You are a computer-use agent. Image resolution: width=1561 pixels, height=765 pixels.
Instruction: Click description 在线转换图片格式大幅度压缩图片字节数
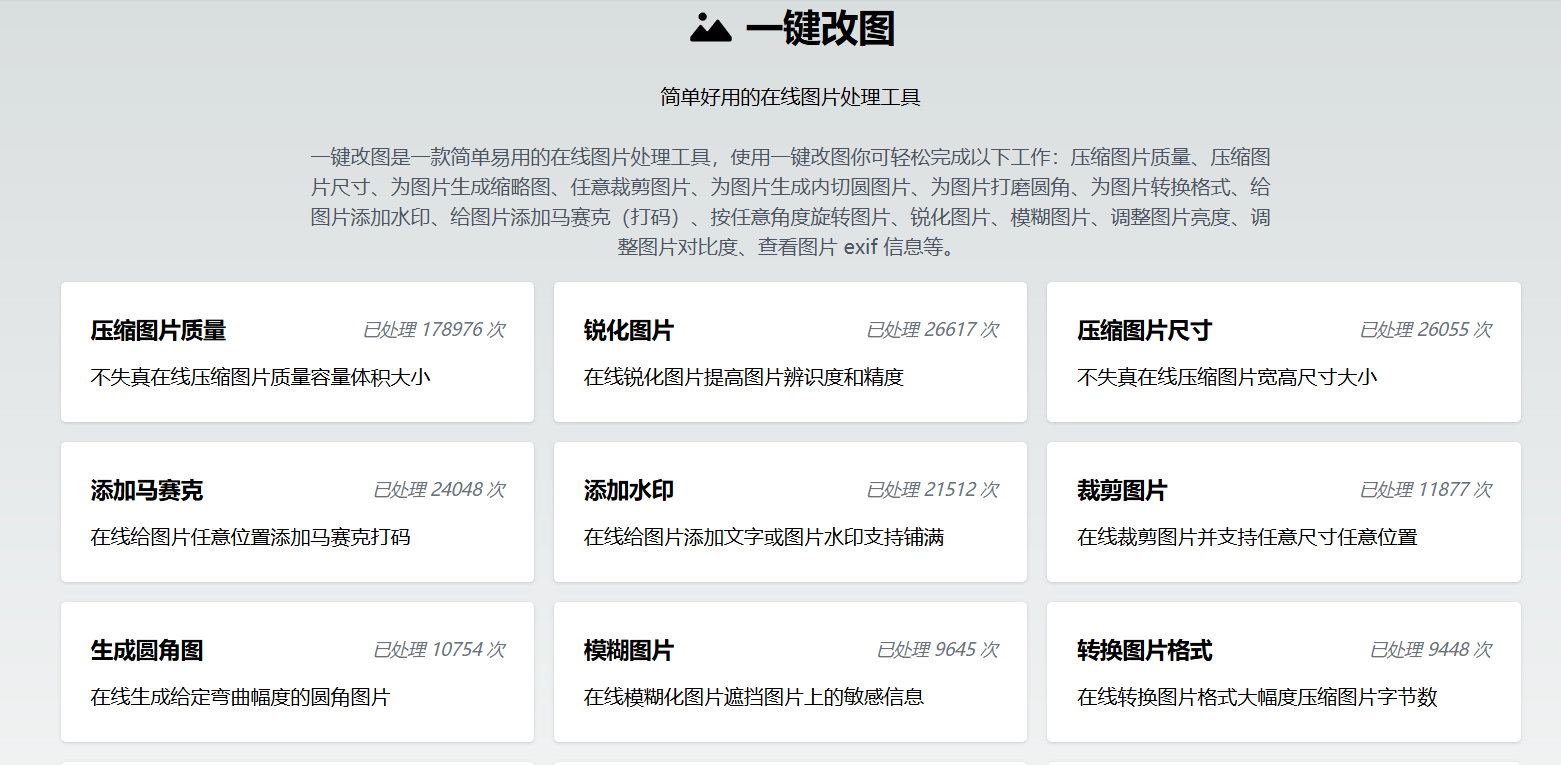pyautogui.click(x=1257, y=697)
